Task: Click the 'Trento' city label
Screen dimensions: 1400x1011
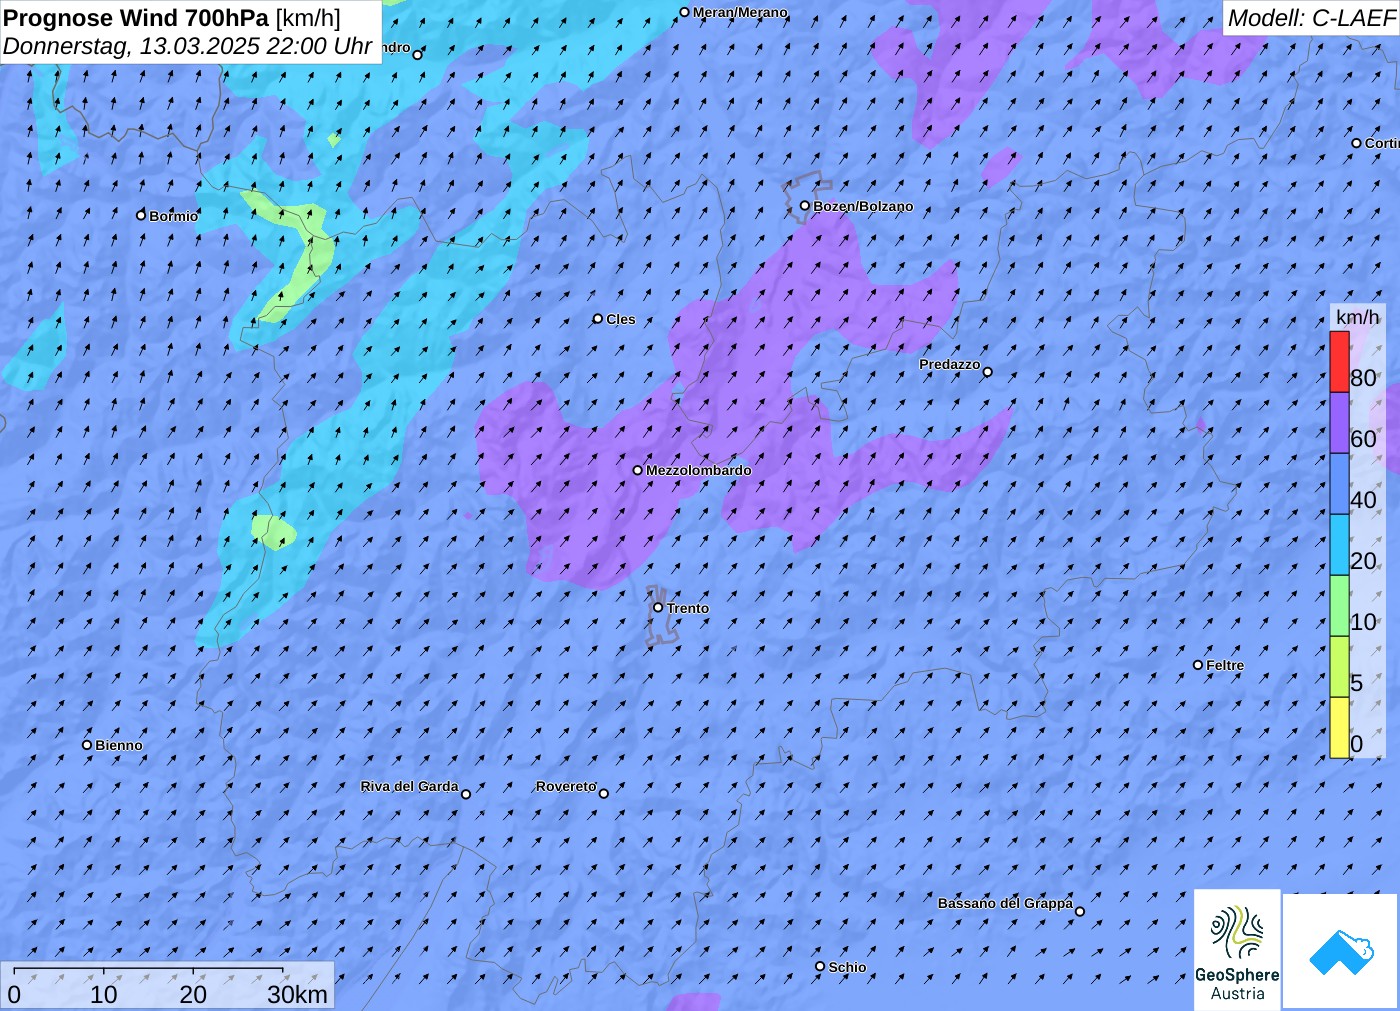Action: click(x=688, y=608)
